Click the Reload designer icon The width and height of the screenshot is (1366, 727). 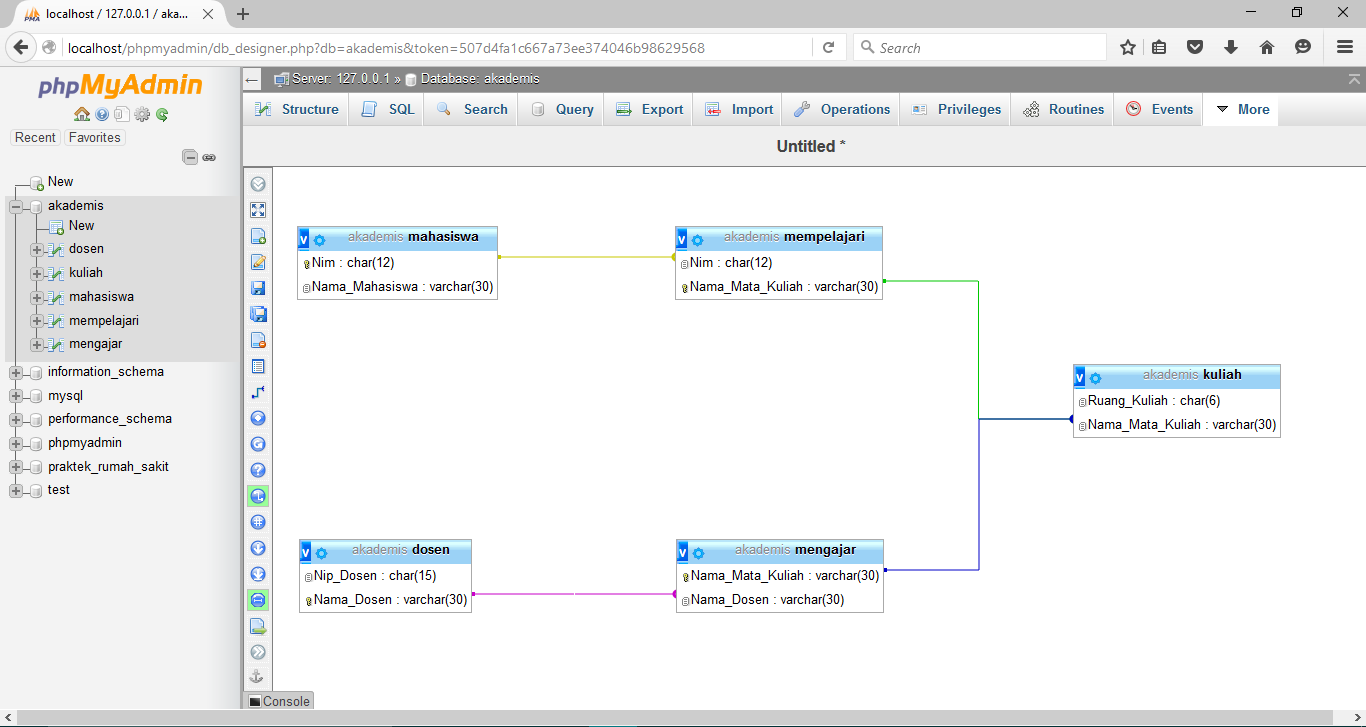point(258,444)
